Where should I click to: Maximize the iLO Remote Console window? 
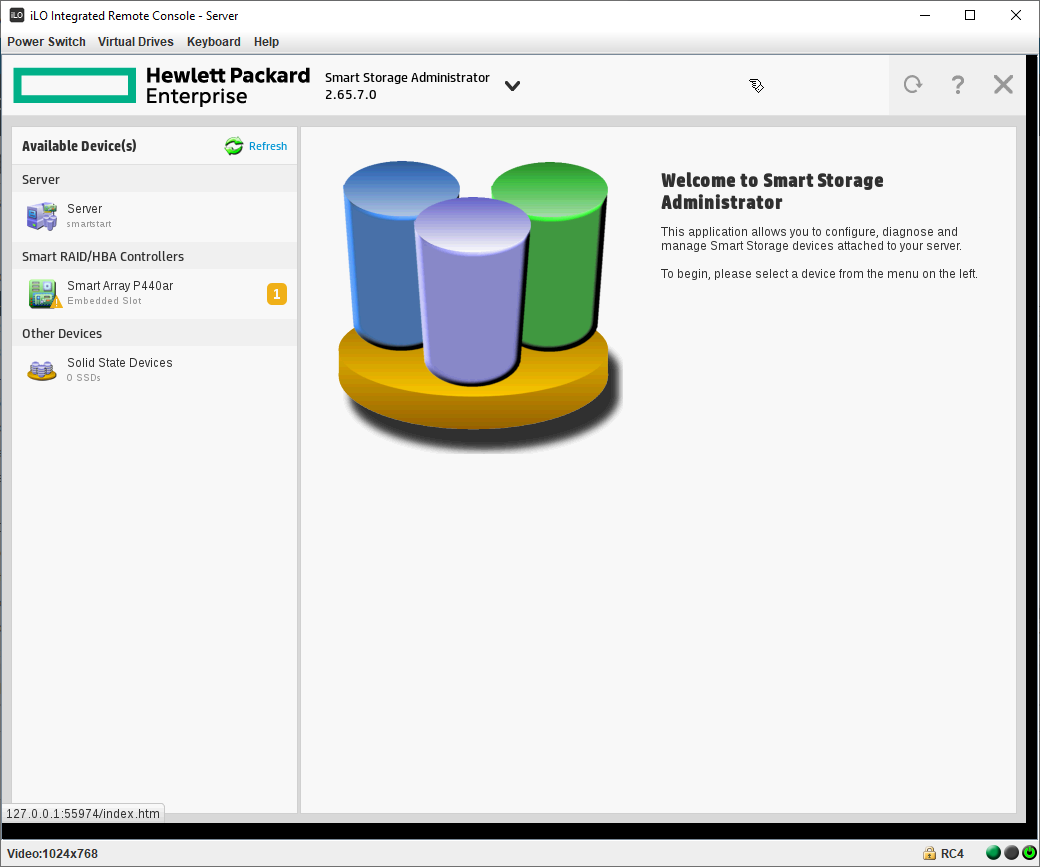(970, 15)
